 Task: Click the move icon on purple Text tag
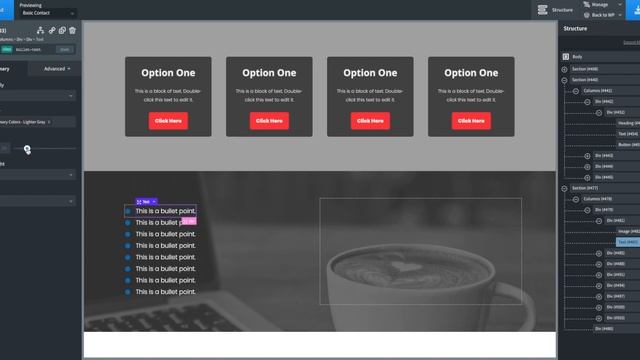(x=139, y=202)
